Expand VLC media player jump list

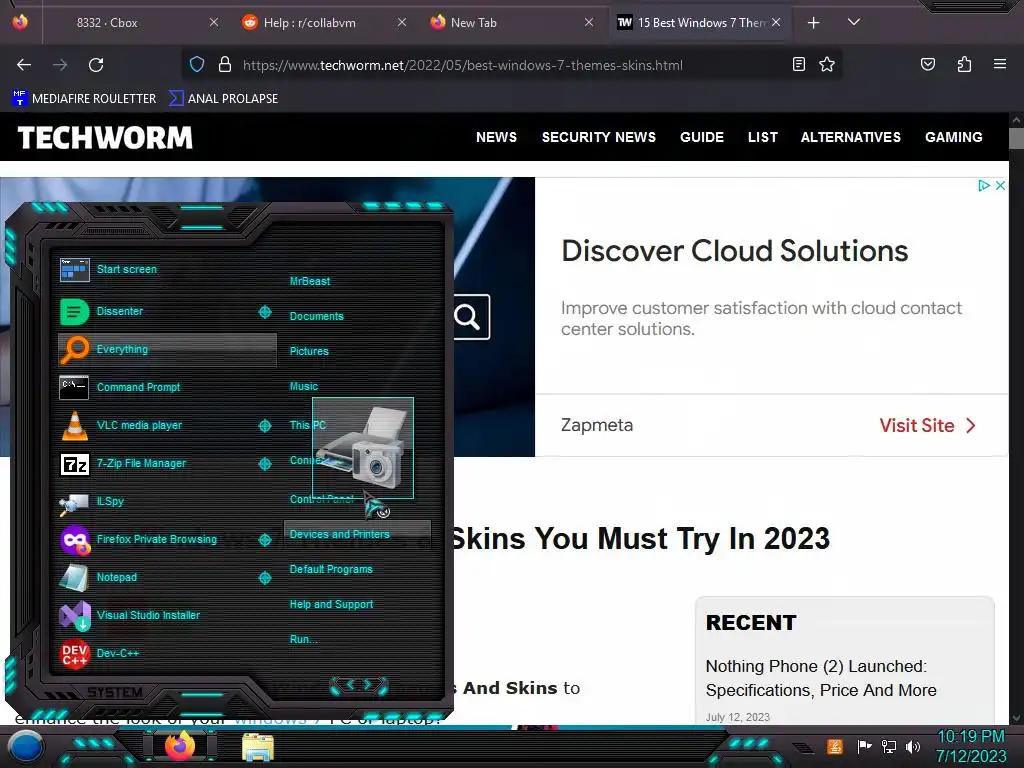(x=265, y=426)
